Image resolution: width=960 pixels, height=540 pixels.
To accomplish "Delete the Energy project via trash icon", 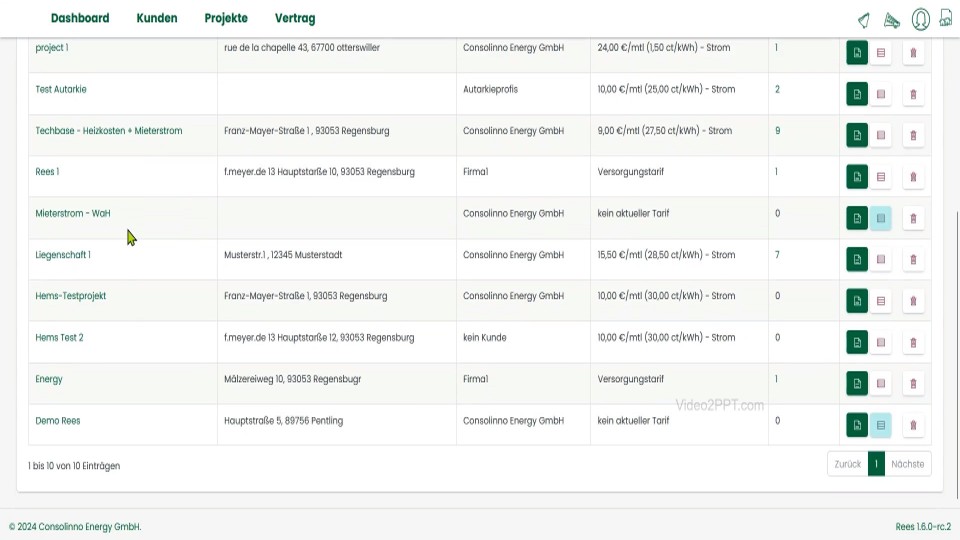I will [912, 383].
